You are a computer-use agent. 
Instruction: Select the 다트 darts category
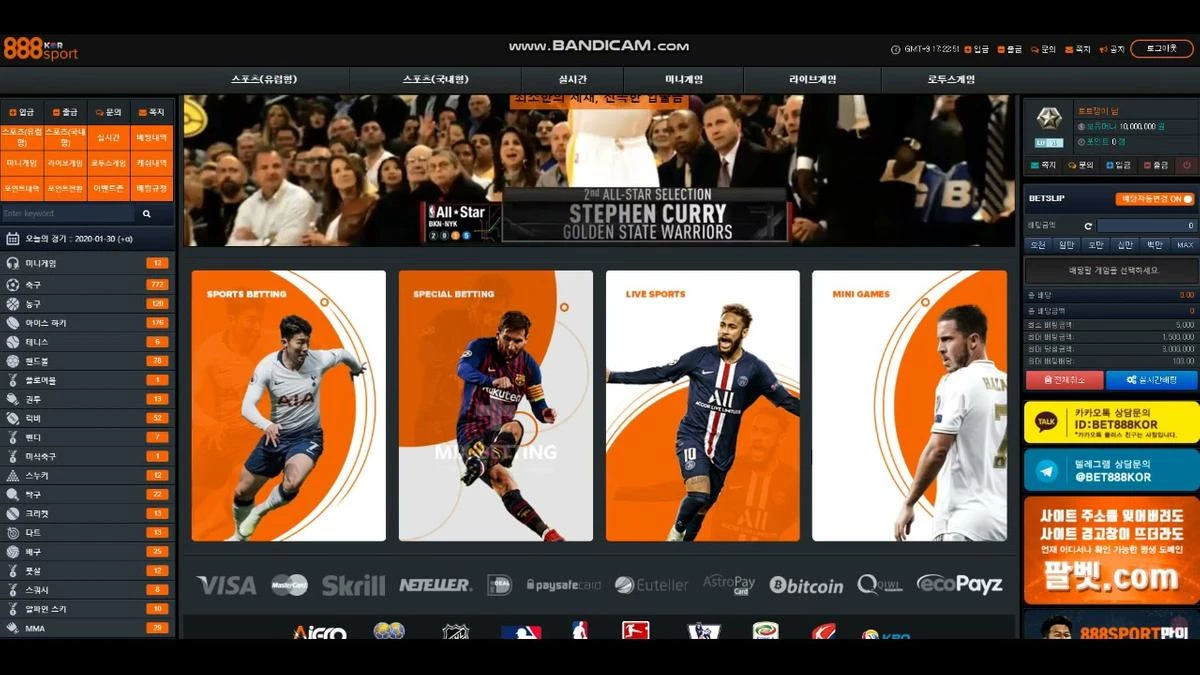[88, 532]
